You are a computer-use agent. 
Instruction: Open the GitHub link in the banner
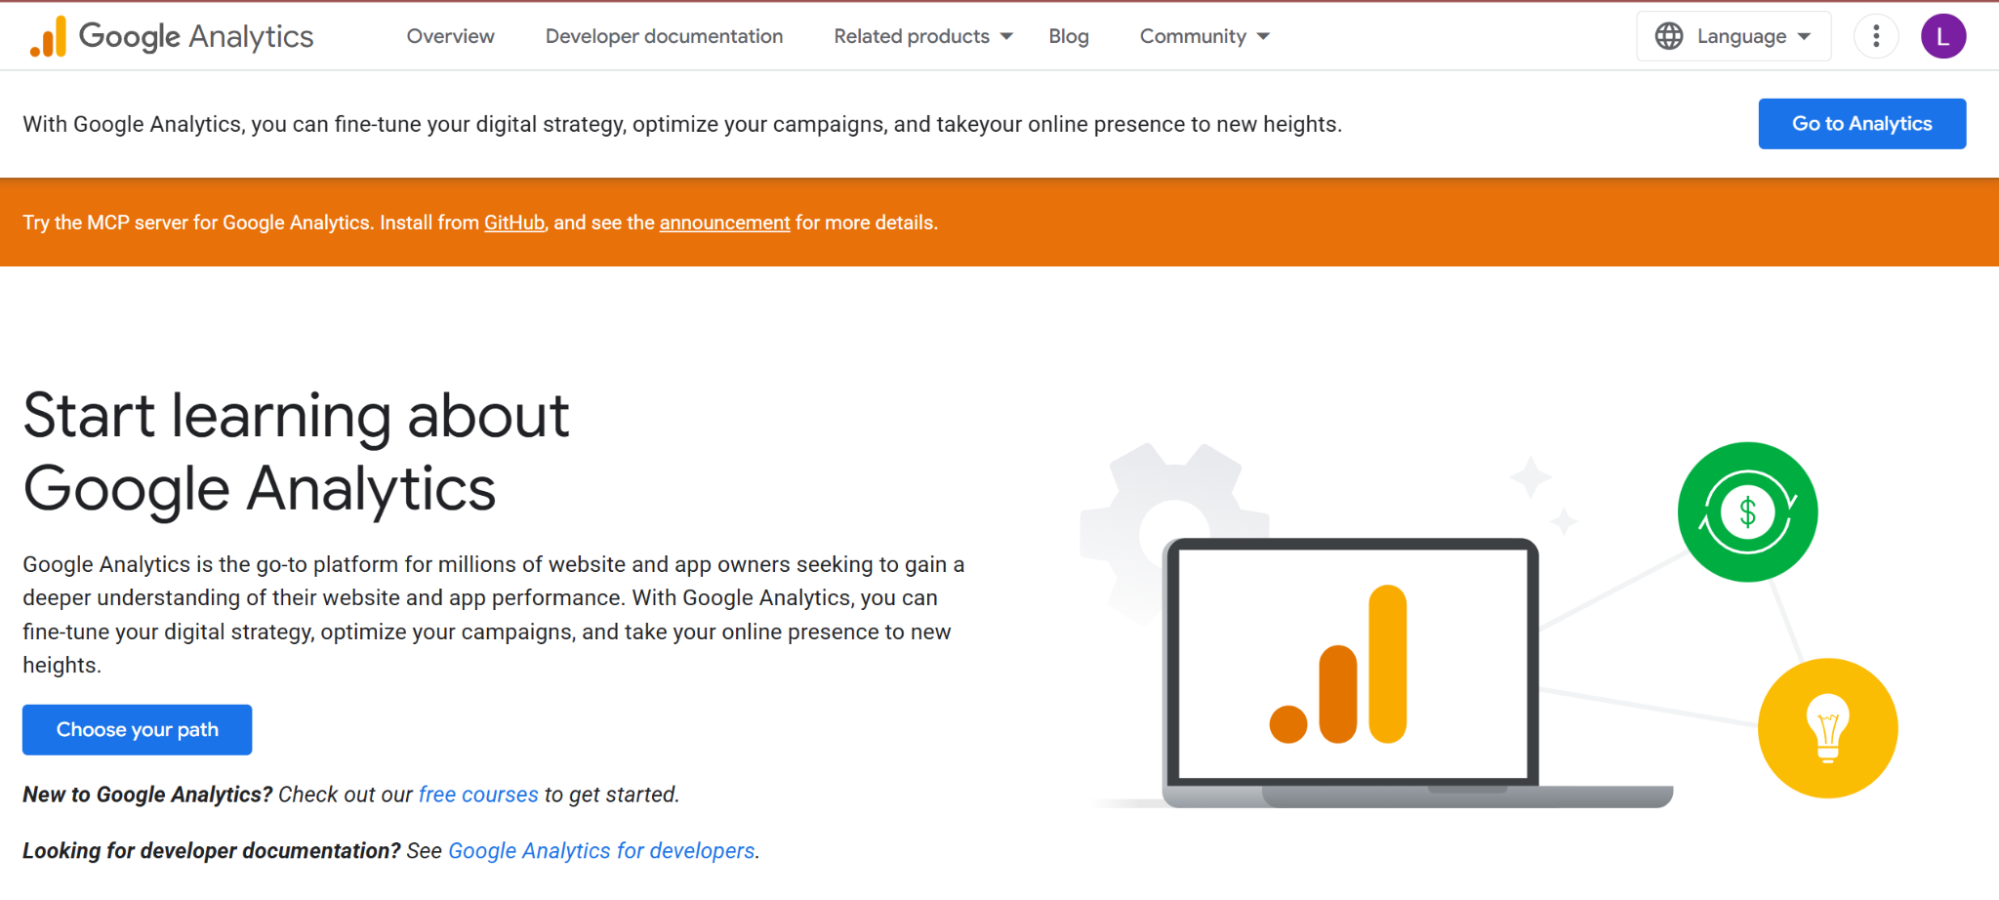[x=514, y=222]
